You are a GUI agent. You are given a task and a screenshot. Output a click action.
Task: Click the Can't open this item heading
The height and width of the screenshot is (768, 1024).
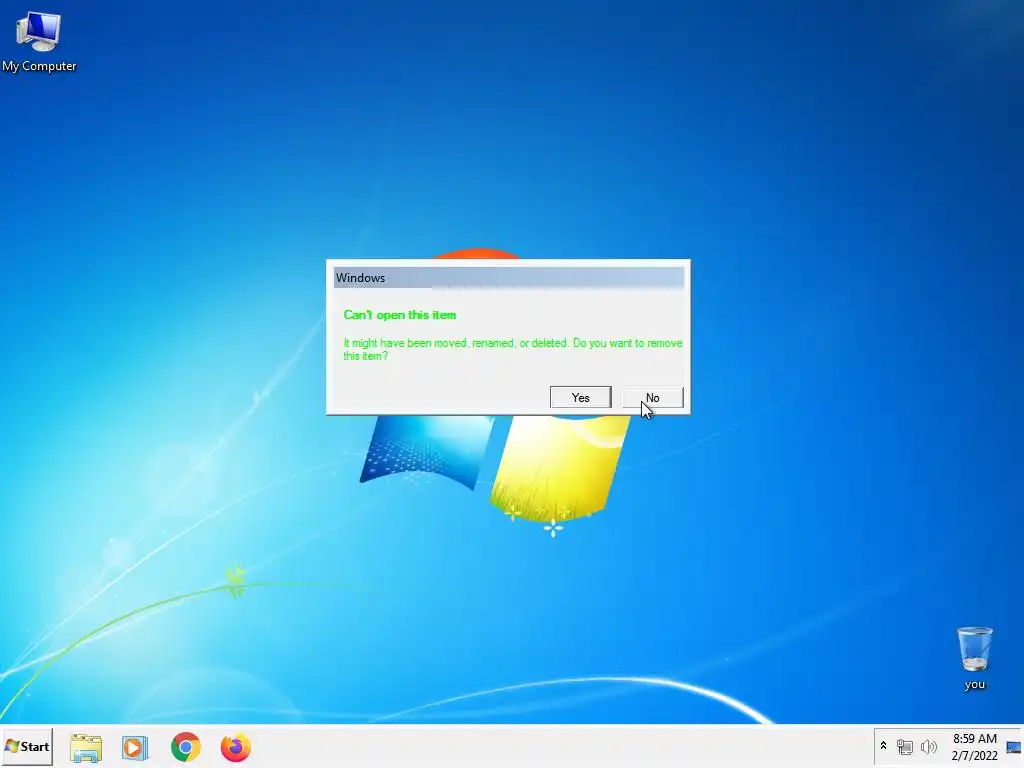(400, 315)
